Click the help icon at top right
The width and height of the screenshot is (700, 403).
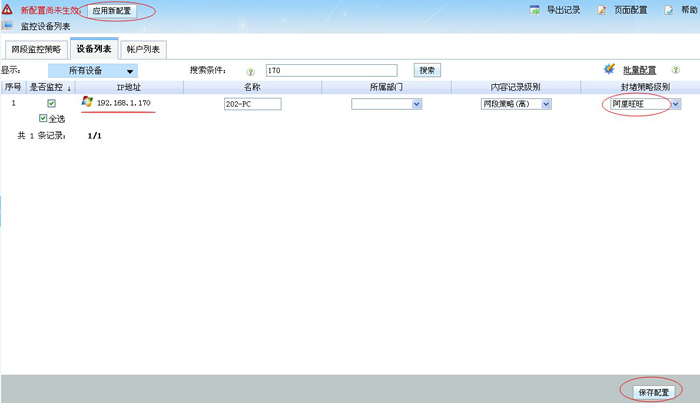[670, 10]
